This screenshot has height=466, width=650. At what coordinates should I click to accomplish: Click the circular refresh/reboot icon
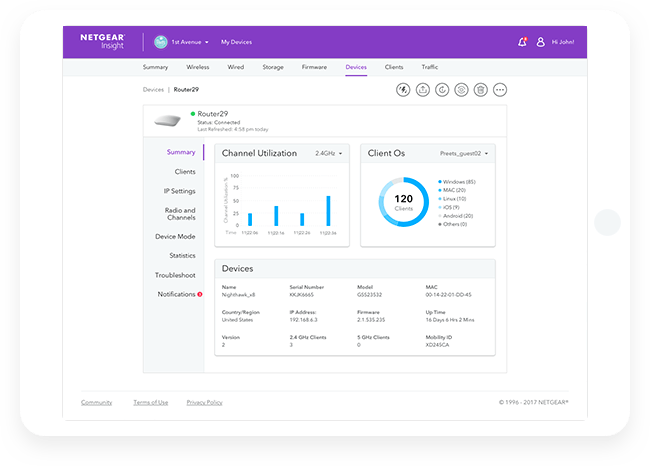442,90
